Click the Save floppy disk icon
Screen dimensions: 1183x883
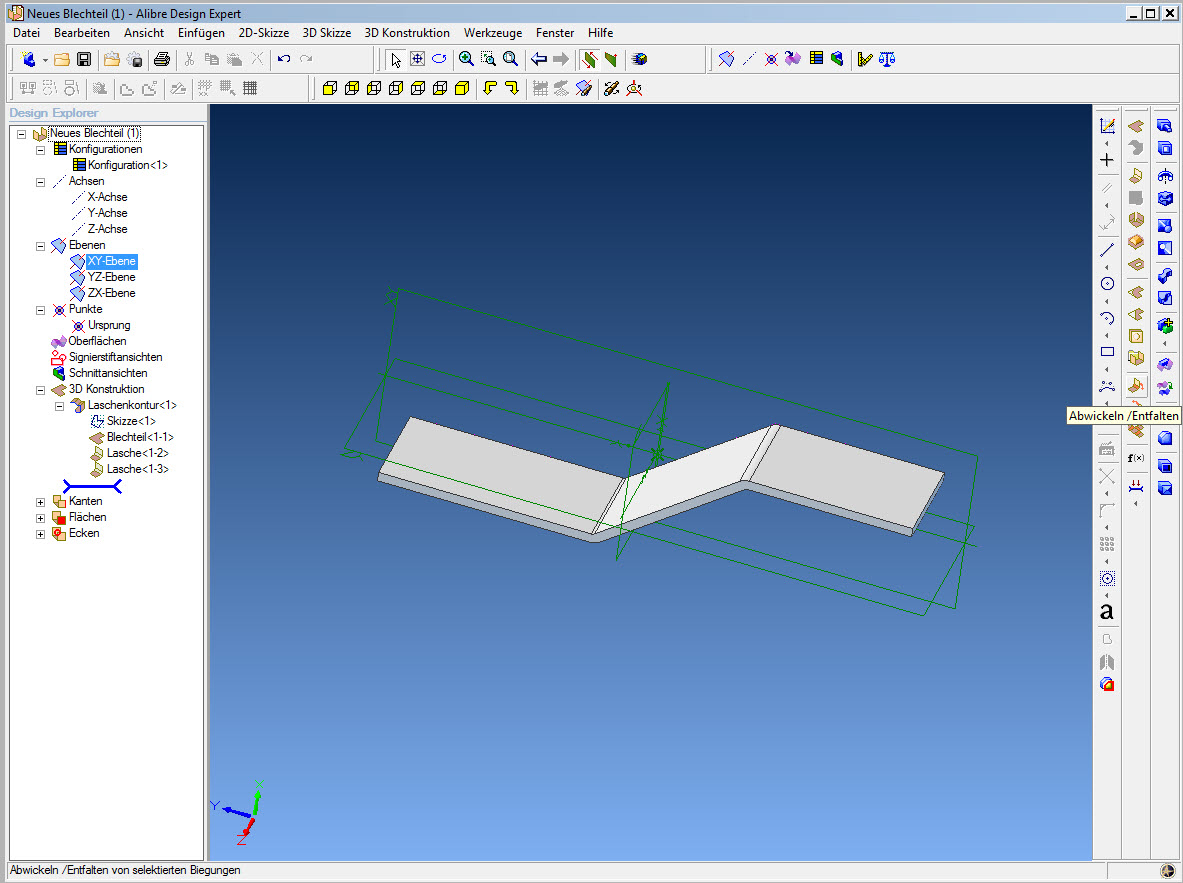84,59
